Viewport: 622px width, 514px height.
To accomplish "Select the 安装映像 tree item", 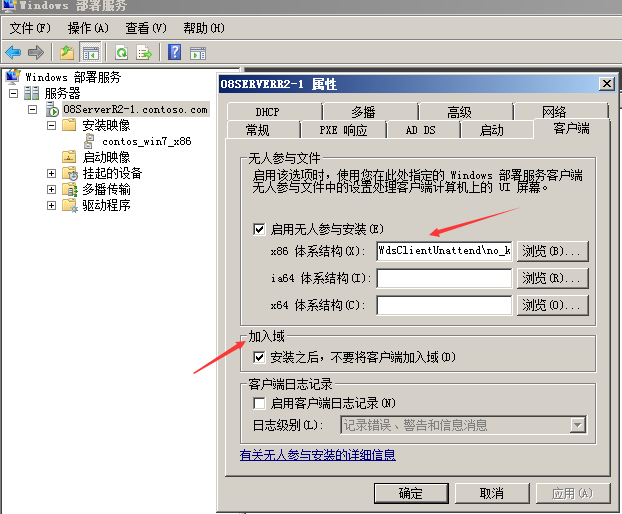I will click(106, 125).
